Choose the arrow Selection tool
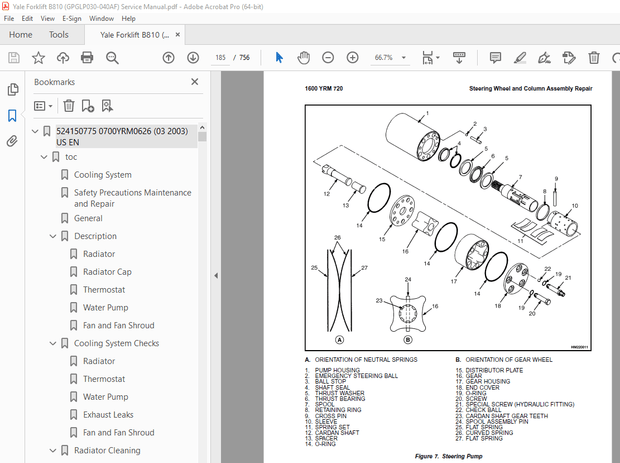Image resolution: width=620 pixels, height=463 pixels. (x=279, y=58)
